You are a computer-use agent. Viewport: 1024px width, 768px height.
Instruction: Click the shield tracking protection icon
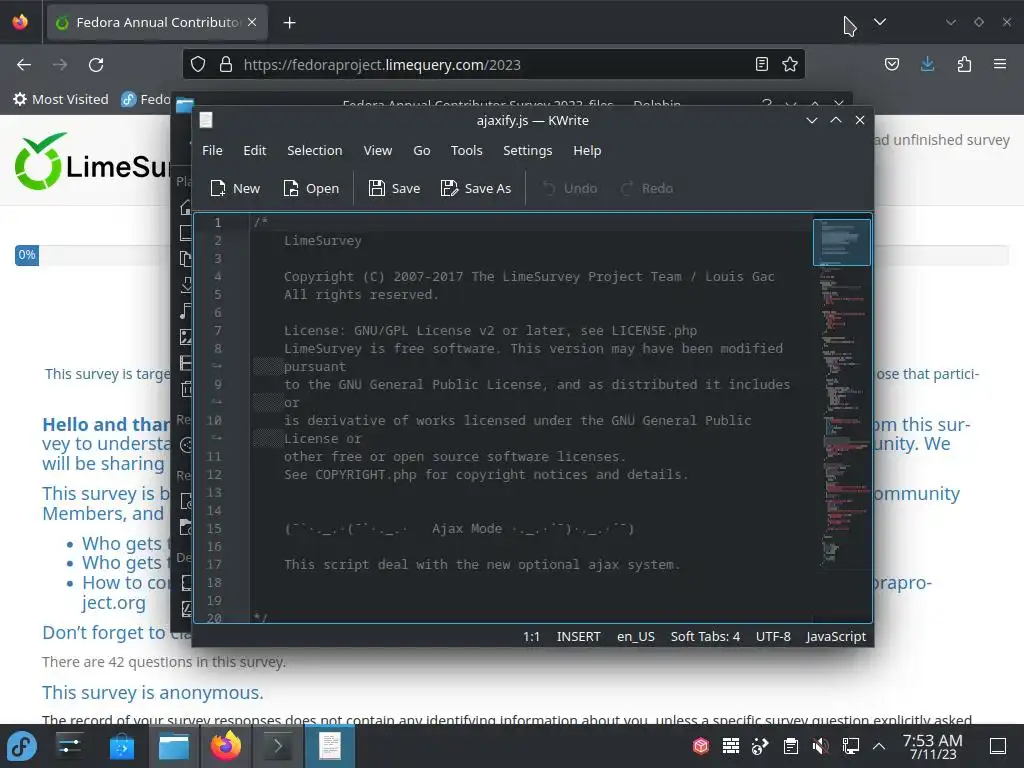point(198,64)
